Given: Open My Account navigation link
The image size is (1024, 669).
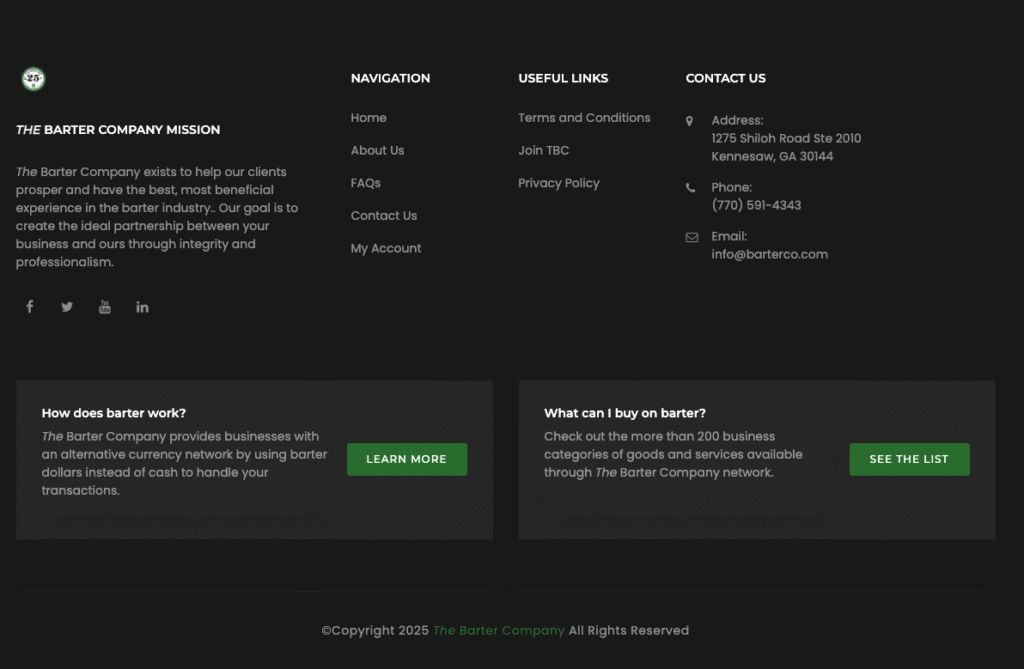Looking at the screenshot, I should coord(385,249).
